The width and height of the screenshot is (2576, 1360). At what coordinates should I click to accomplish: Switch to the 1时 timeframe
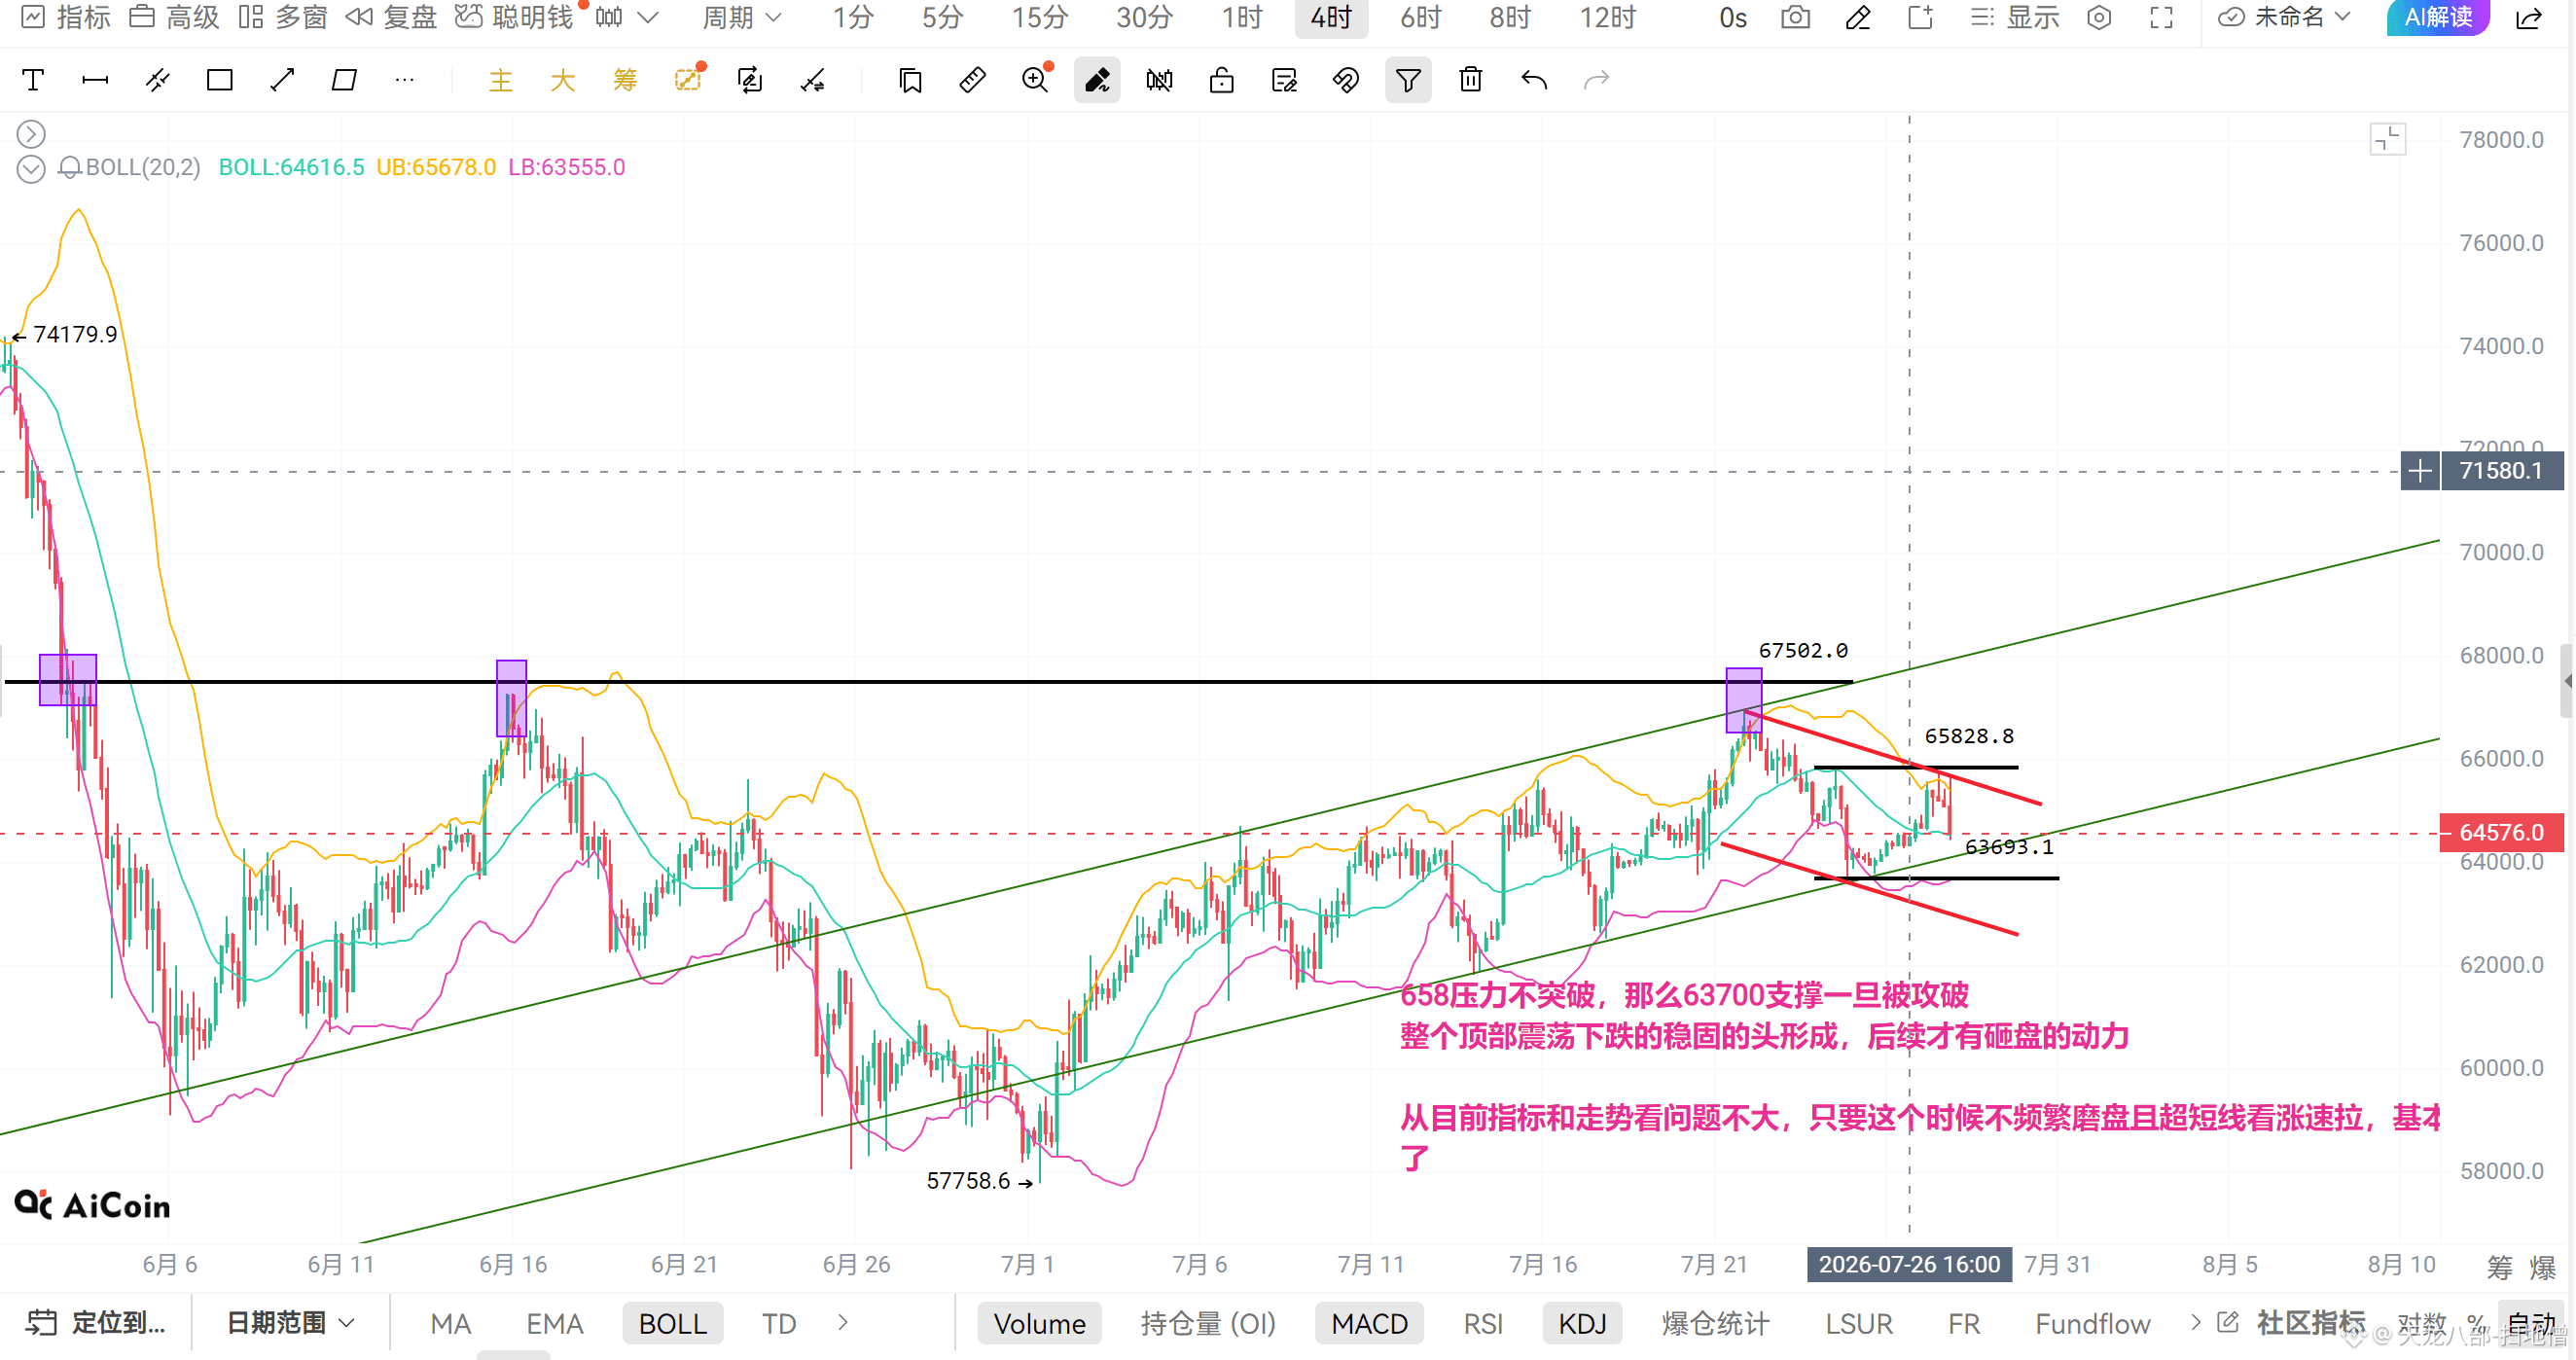click(x=1242, y=18)
